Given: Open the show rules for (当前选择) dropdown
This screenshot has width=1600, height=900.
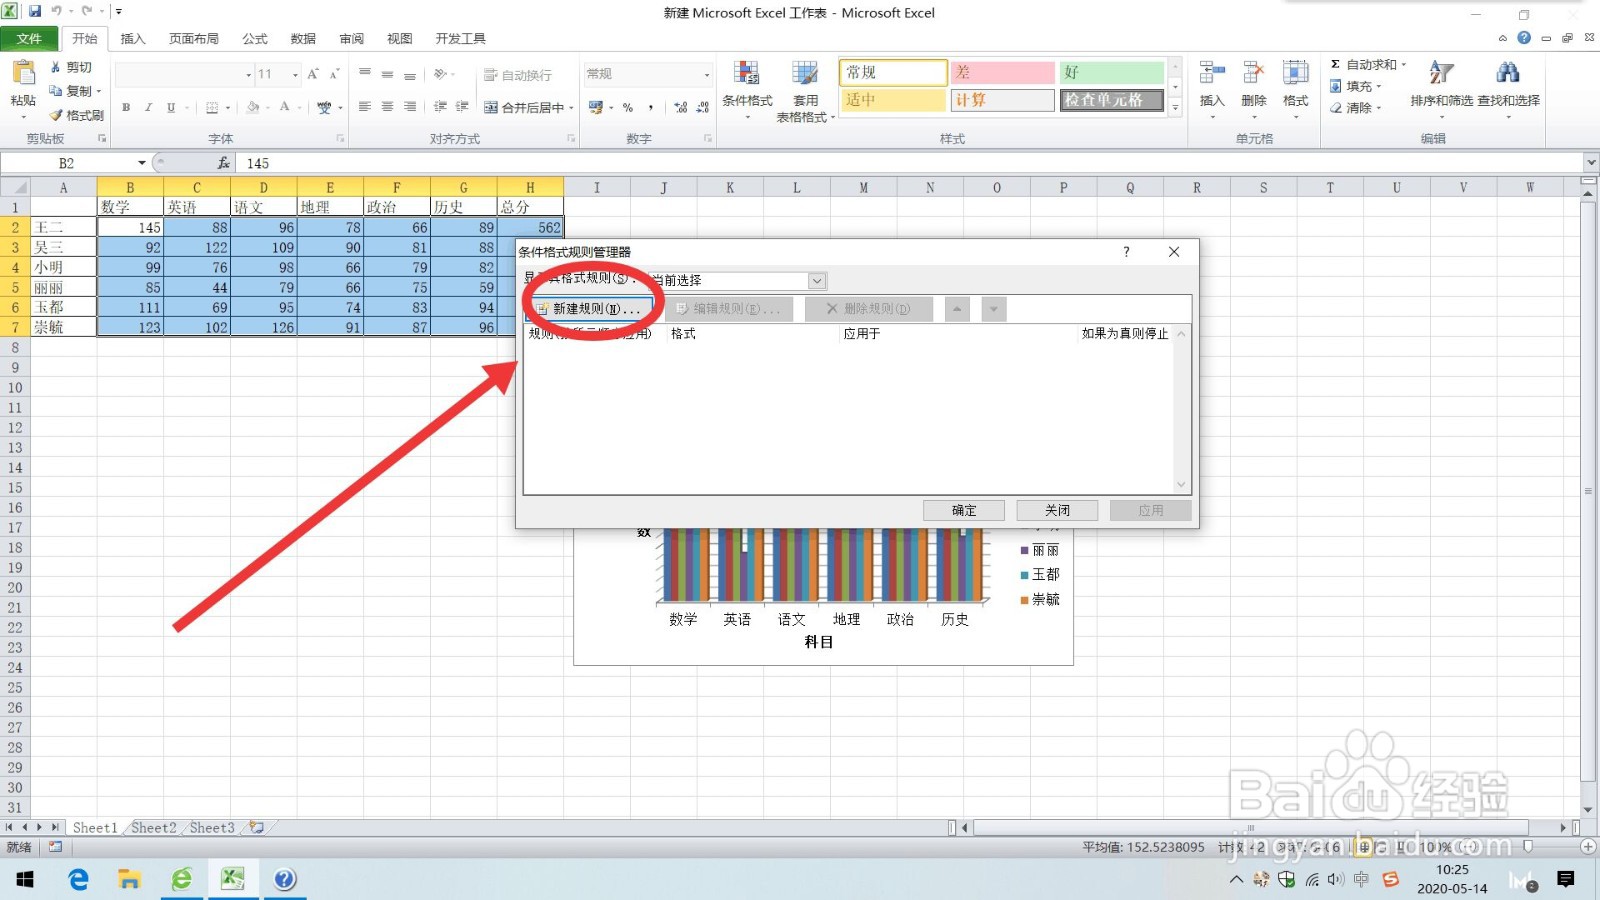Looking at the screenshot, I should [817, 281].
